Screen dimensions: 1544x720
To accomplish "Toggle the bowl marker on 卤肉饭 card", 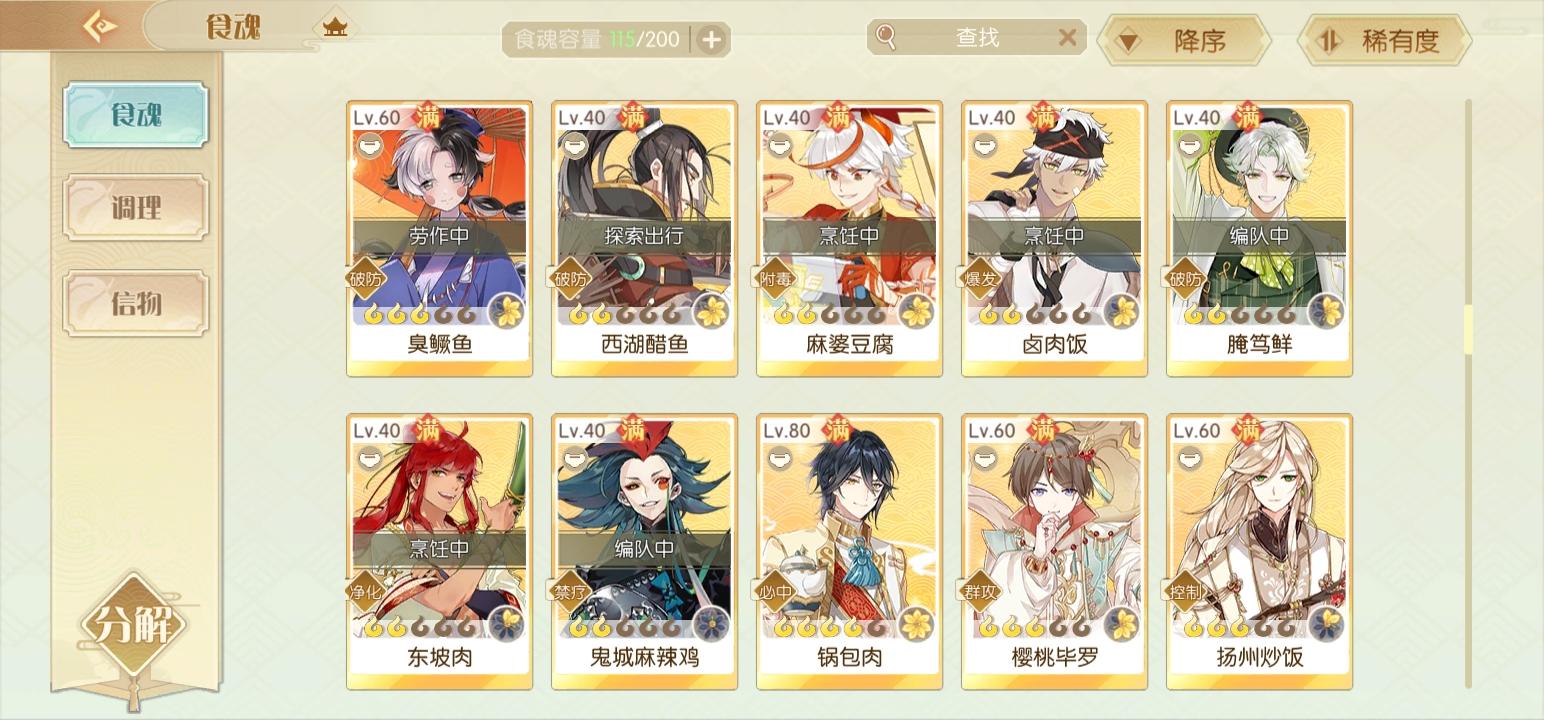I will (982, 146).
